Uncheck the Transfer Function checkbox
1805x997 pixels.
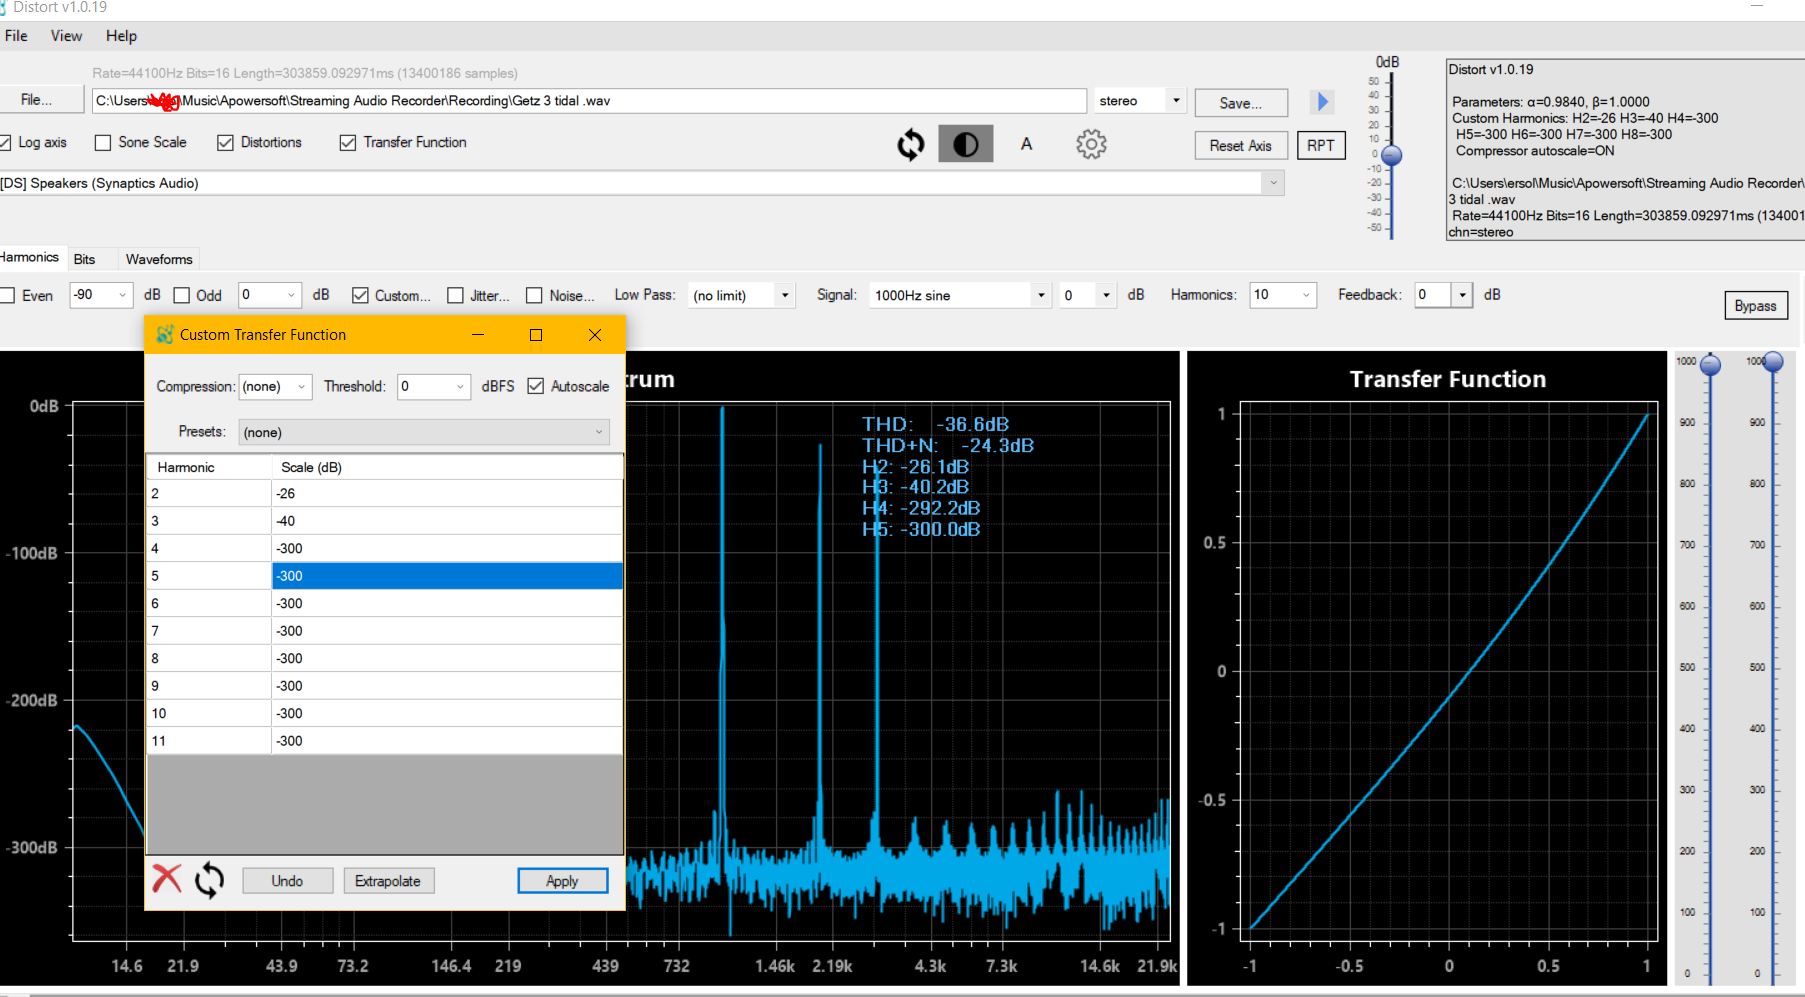pyautogui.click(x=348, y=142)
